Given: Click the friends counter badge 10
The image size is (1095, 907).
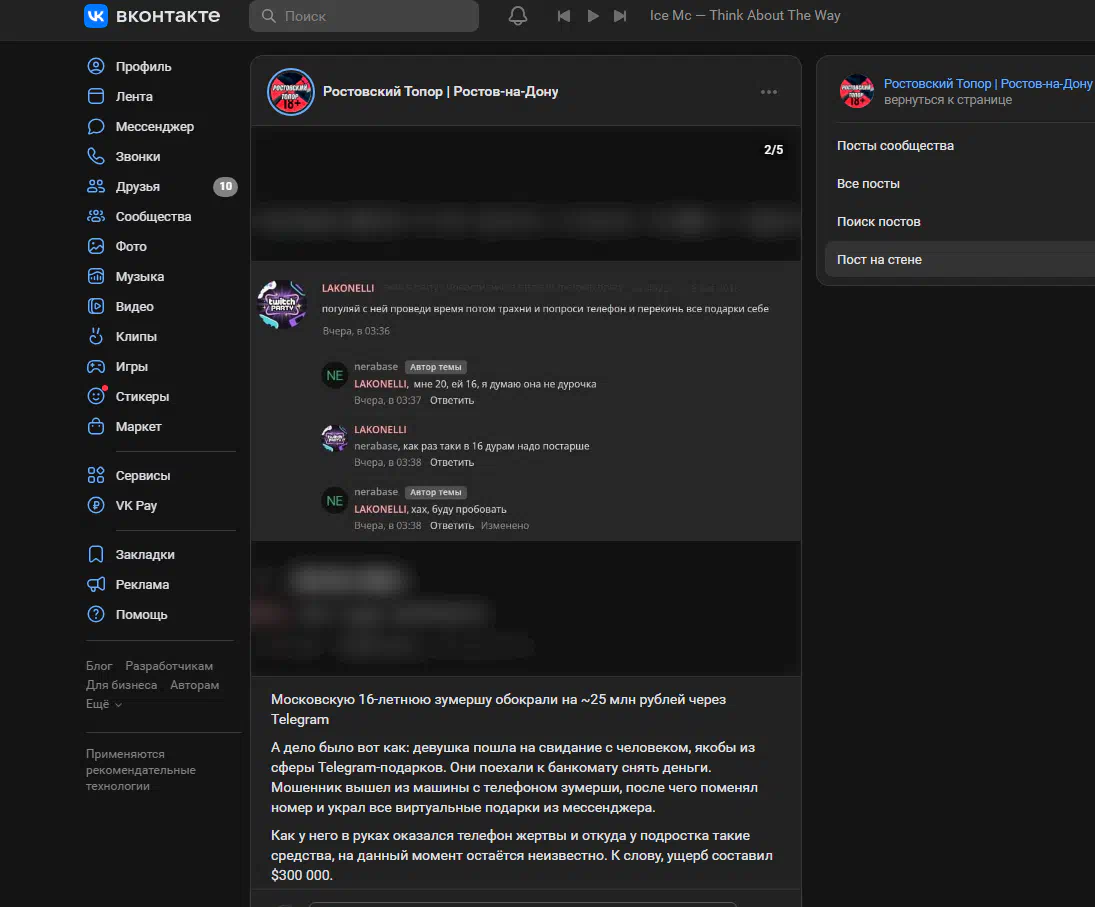Looking at the screenshot, I should point(225,186).
